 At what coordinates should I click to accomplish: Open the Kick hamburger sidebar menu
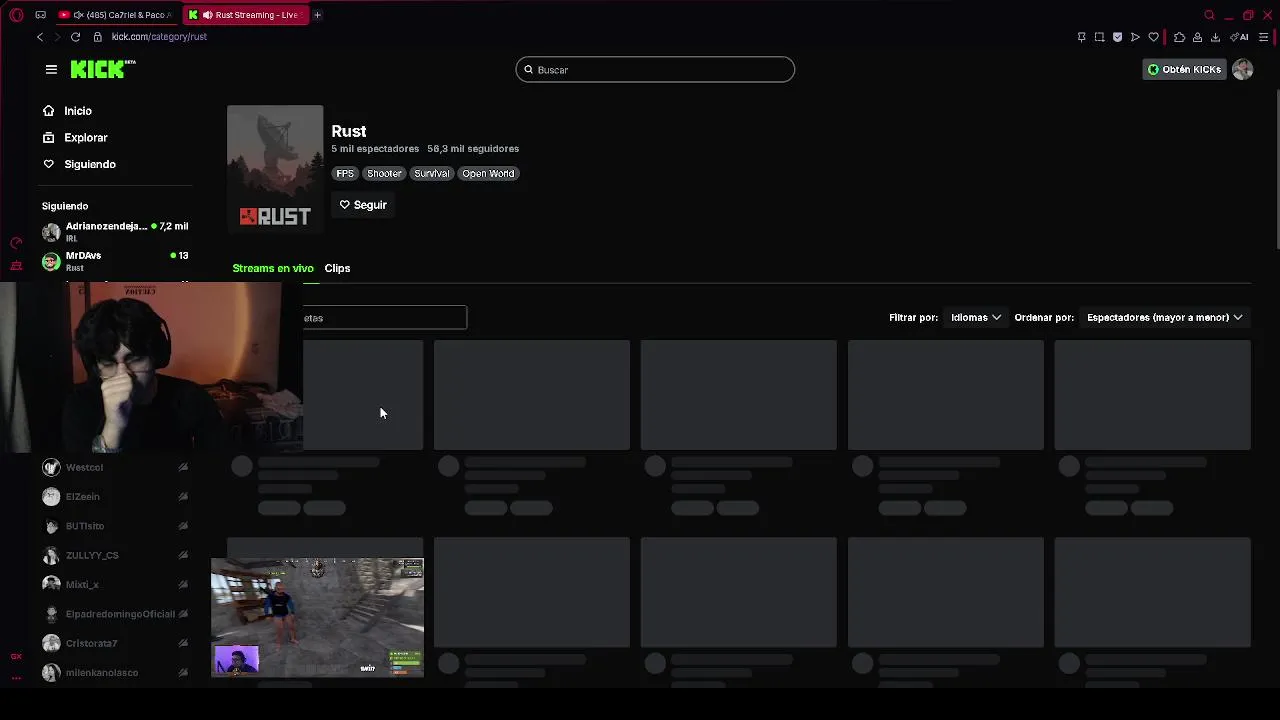(51, 69)
